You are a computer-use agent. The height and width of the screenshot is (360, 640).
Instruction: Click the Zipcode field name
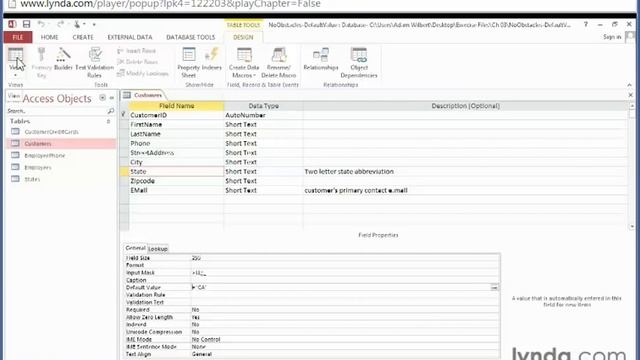coord(142,181)
